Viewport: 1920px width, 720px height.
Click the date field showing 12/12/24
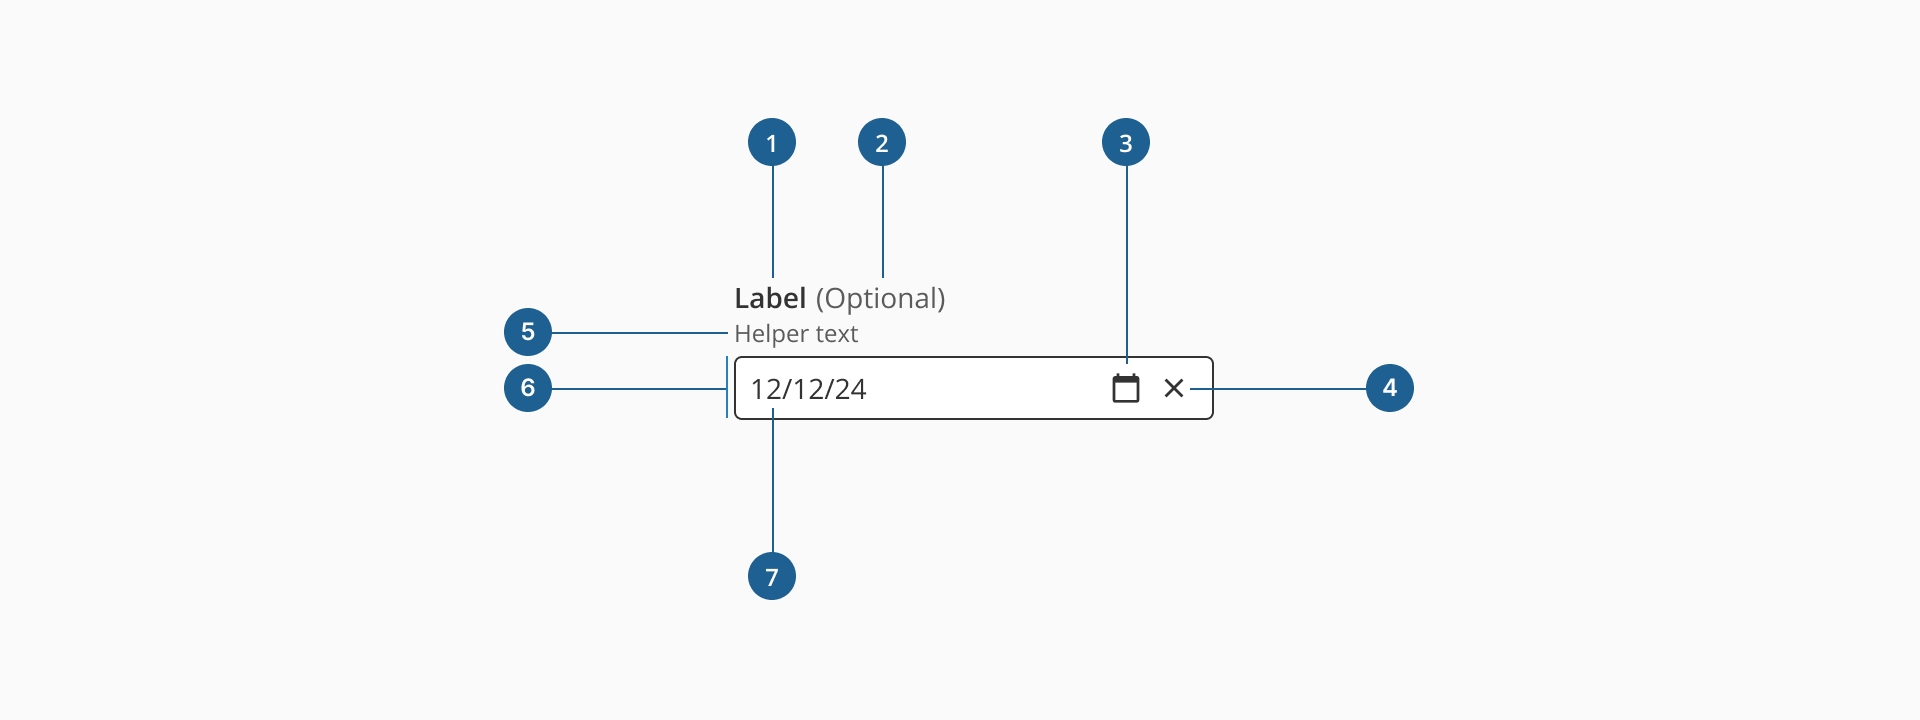click(974, 388)
